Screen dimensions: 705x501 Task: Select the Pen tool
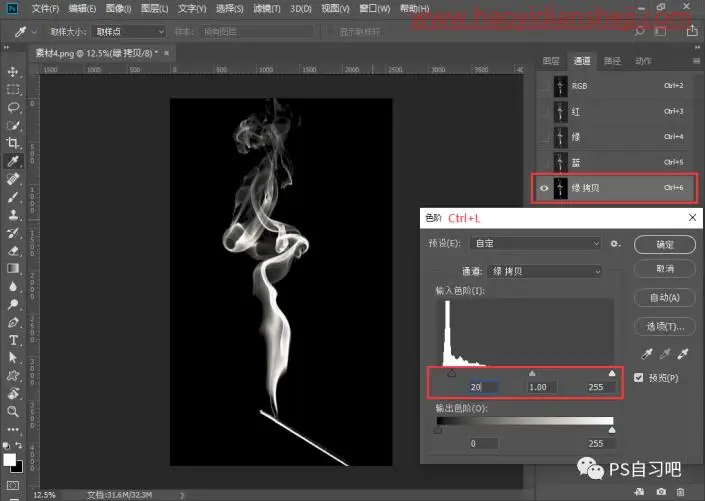pyautogui.click(x=13, y=322)
